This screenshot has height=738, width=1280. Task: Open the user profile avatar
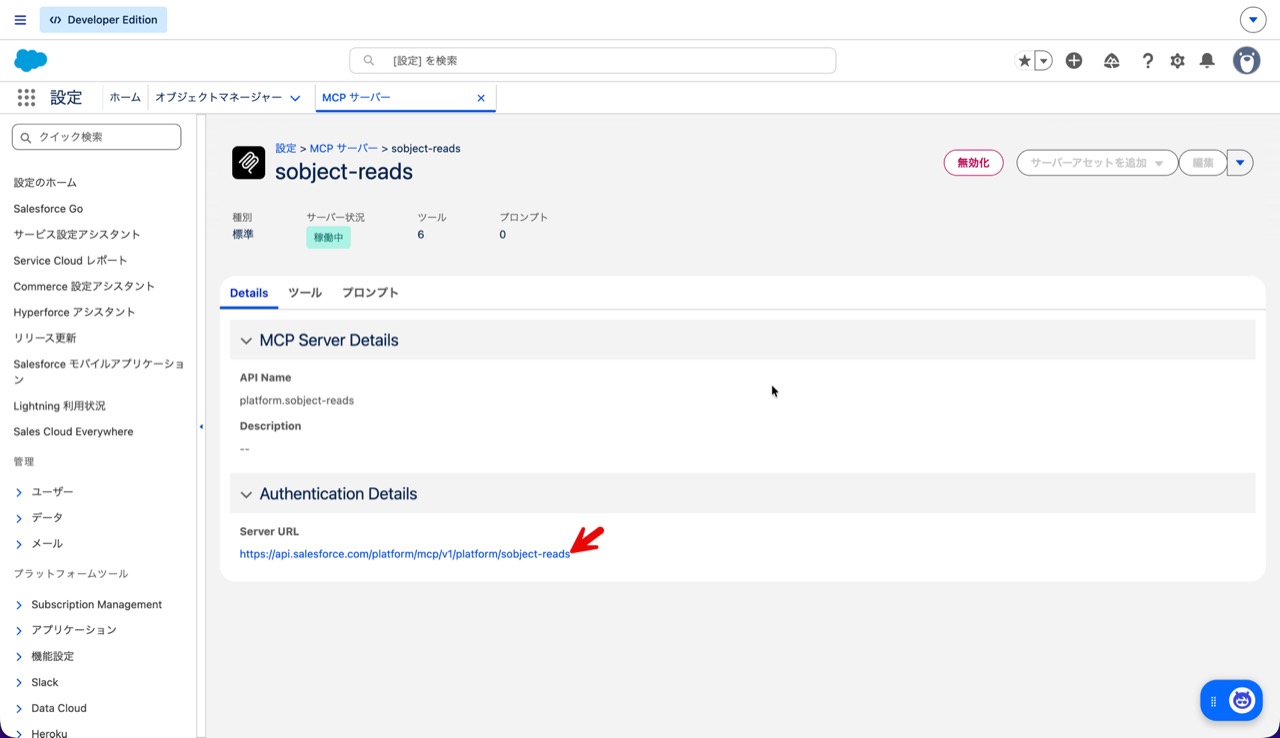(1246, 61)
